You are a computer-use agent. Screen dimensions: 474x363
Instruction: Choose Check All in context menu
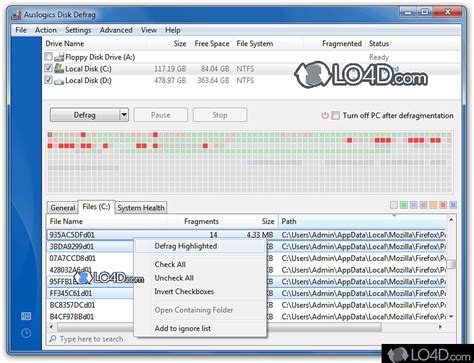click(x=200, y=264)
